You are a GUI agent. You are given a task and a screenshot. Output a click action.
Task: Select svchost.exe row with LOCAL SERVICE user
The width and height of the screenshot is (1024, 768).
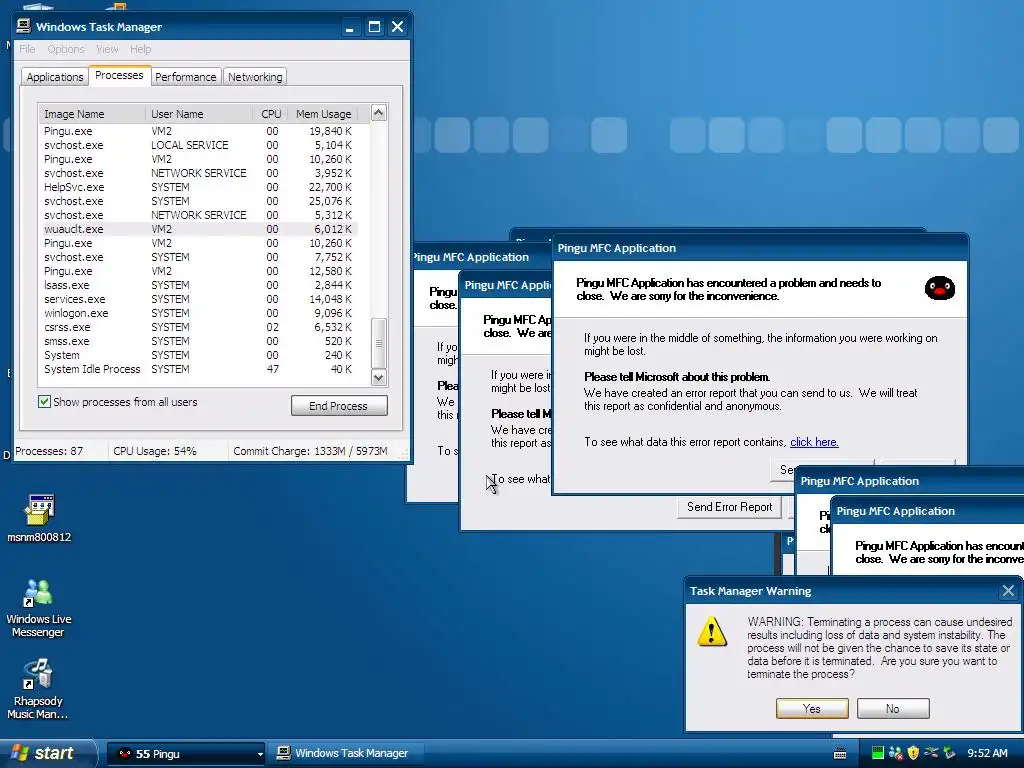199,145
